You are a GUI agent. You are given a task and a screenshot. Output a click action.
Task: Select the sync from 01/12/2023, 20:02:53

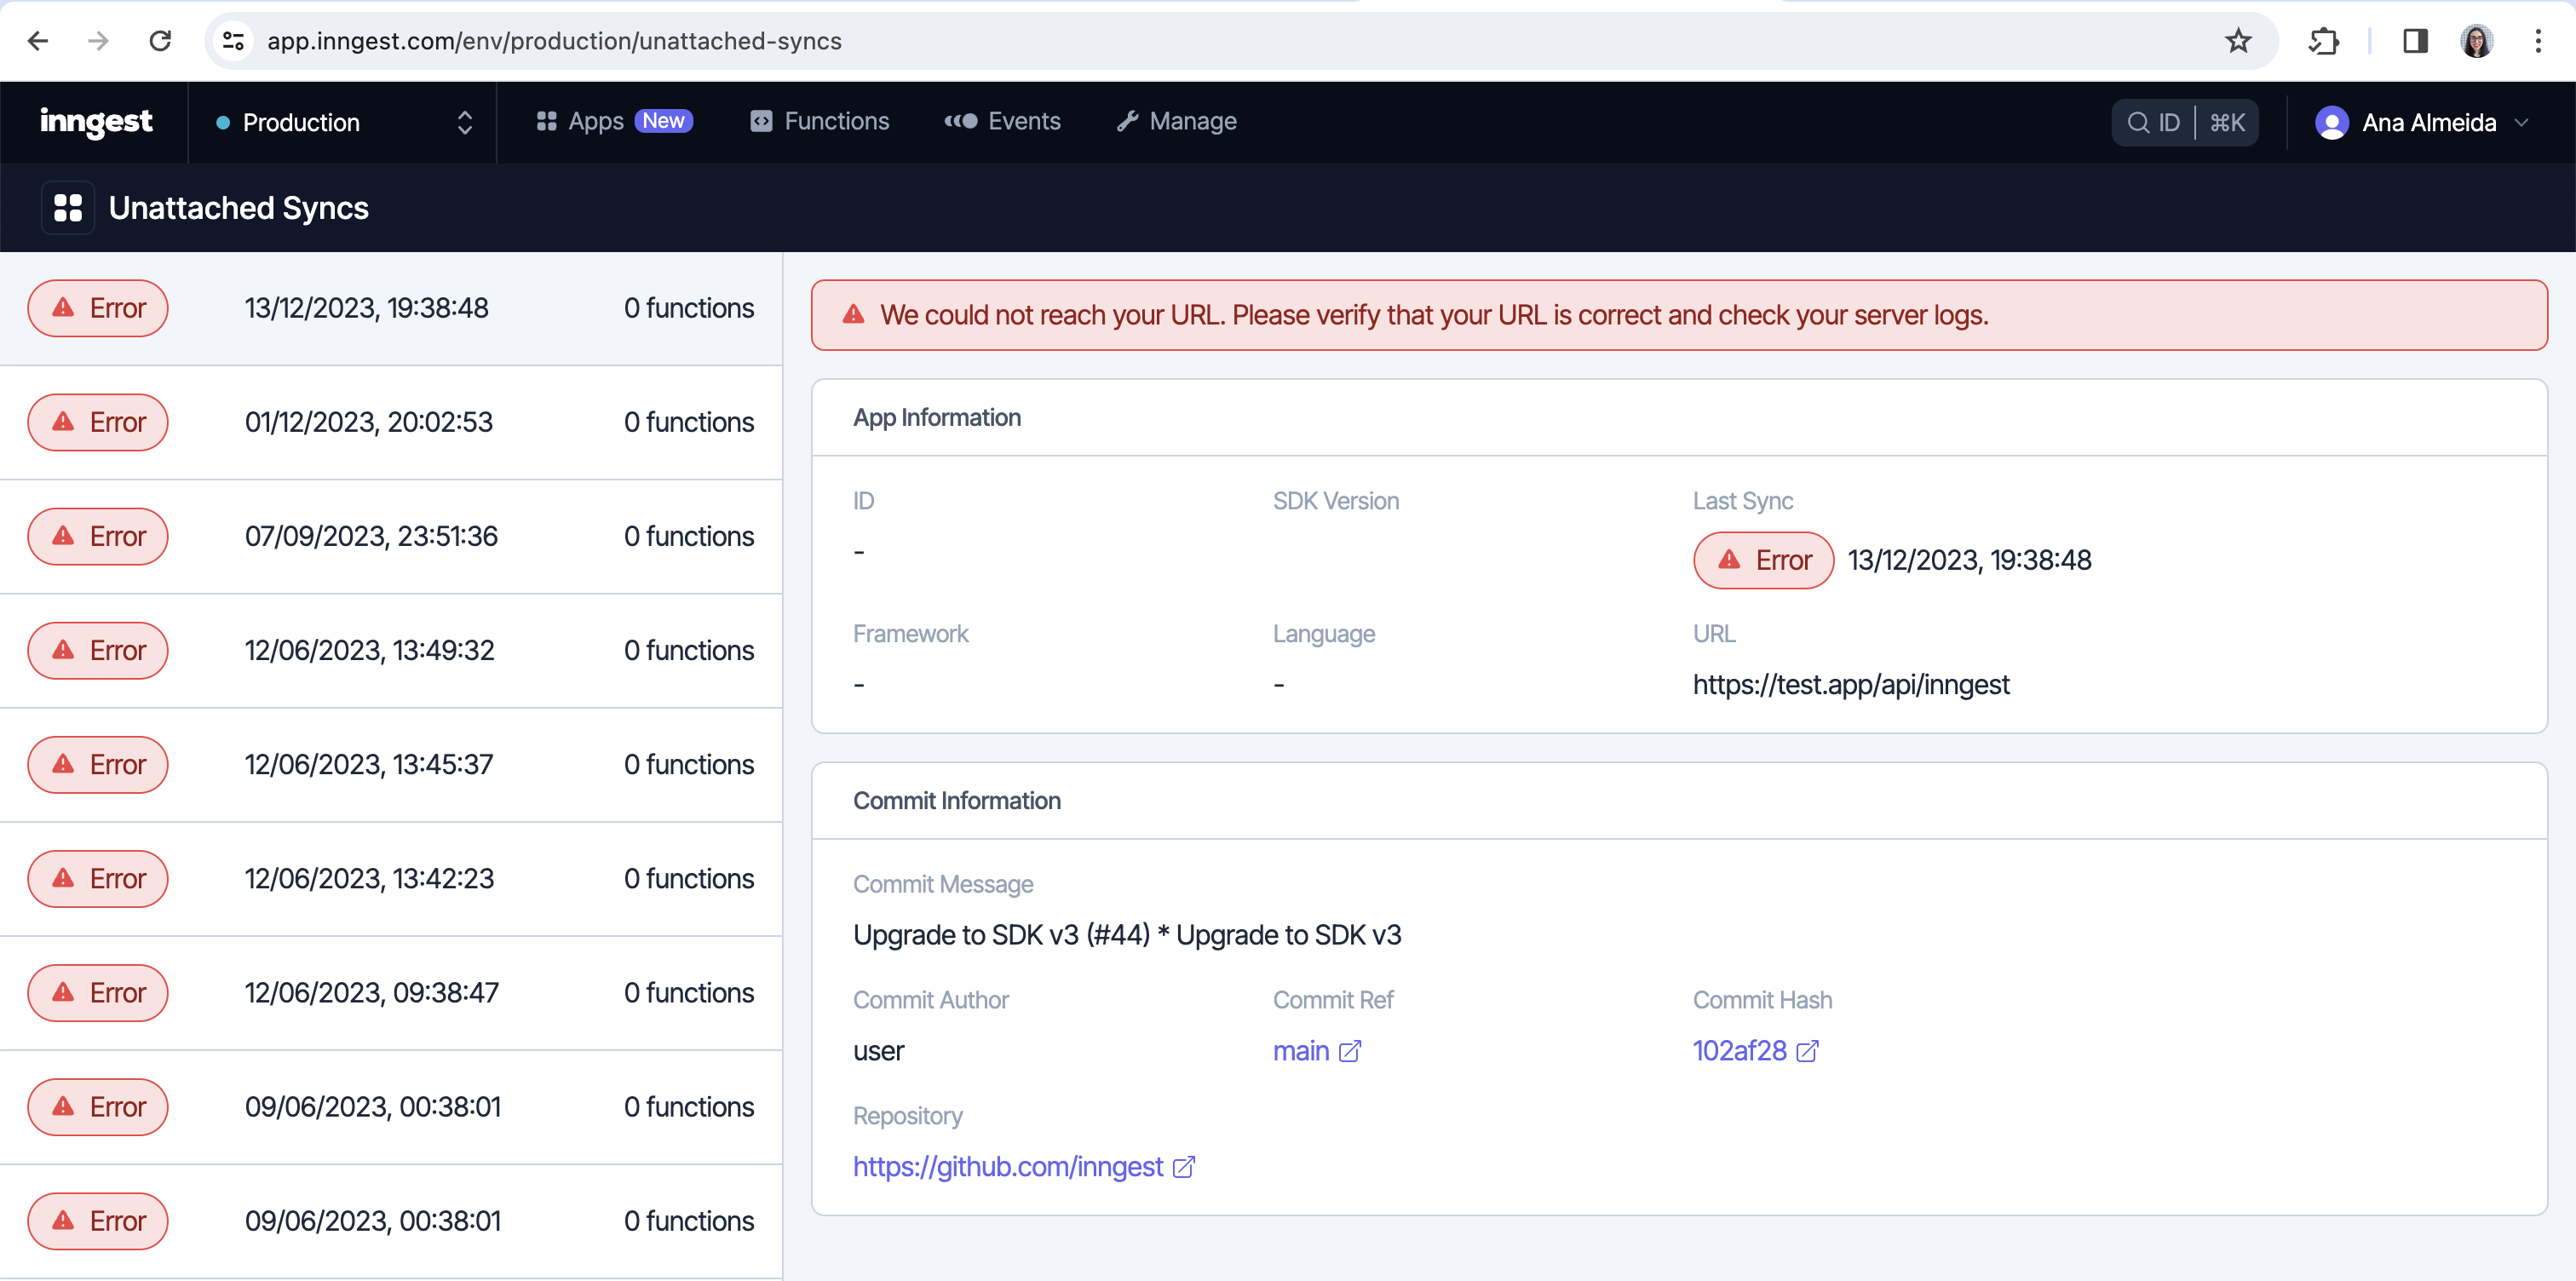(x=390, y=422)
